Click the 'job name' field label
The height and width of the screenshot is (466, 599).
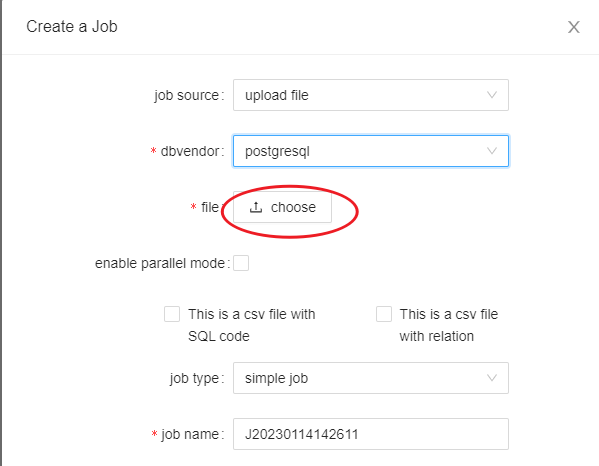[190, 434]
